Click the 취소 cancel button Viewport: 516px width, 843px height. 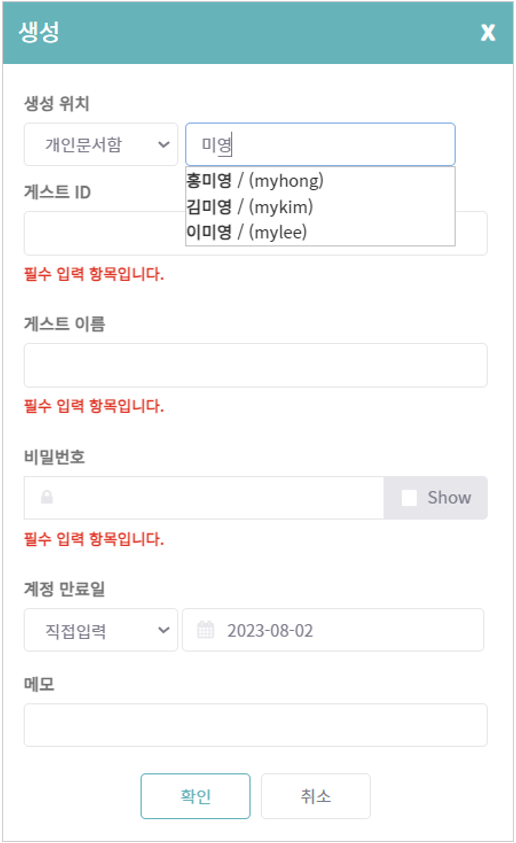tap(316, 796)
